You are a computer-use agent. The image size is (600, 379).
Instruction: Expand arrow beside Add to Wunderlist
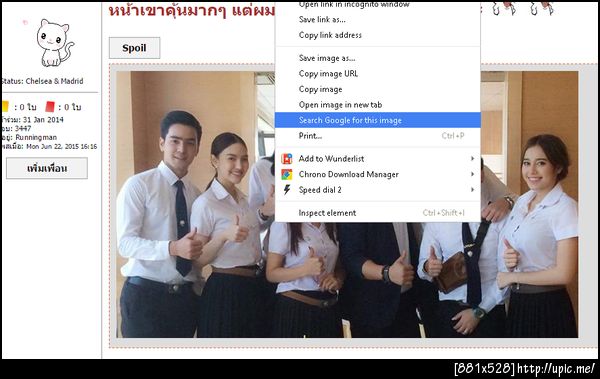(473, 158)
